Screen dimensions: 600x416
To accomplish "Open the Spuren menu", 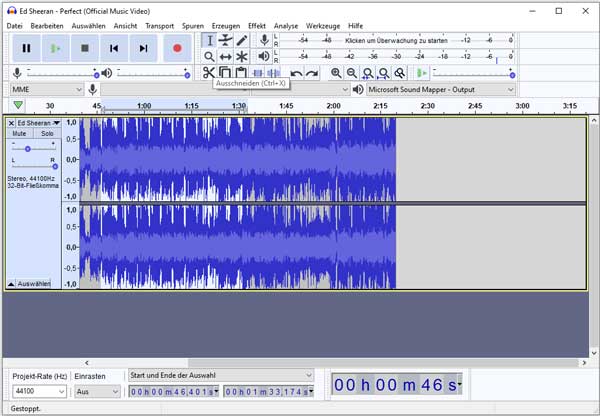I will [x=193, y=26].
